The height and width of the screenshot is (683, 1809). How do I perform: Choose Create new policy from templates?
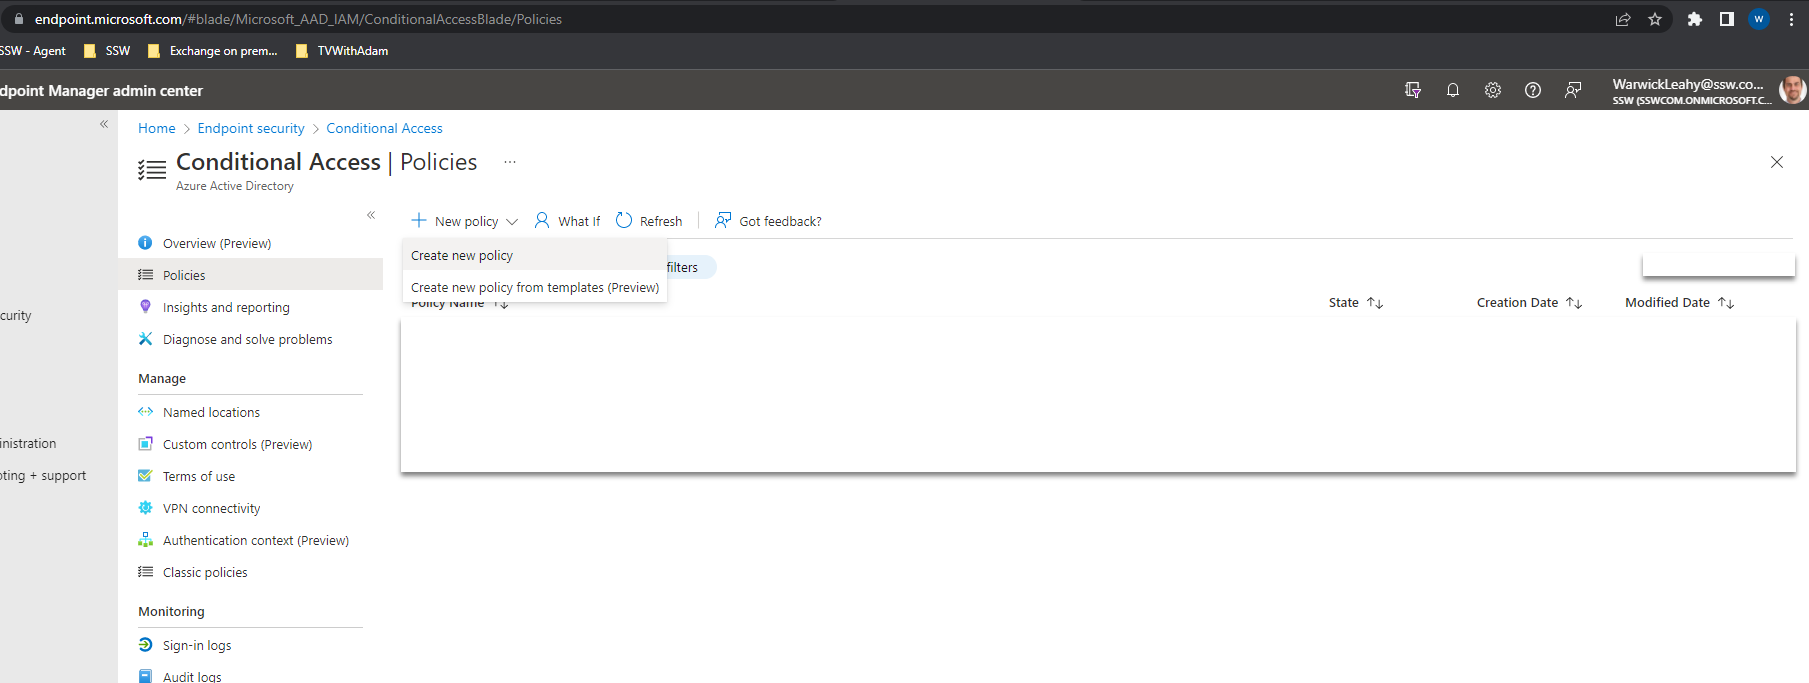pyautogui.click(x=534, y=288)
